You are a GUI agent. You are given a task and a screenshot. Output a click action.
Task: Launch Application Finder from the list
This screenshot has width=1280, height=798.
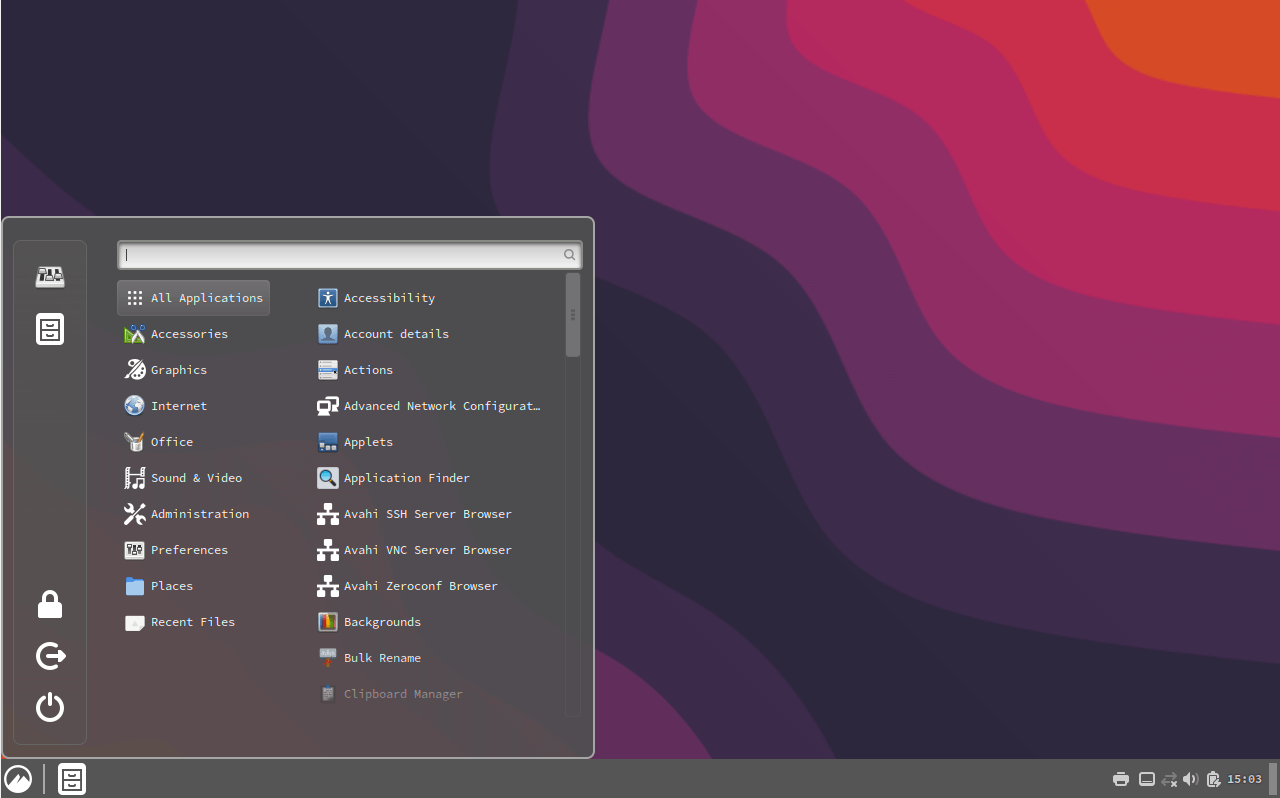click(x=406, y=478)
